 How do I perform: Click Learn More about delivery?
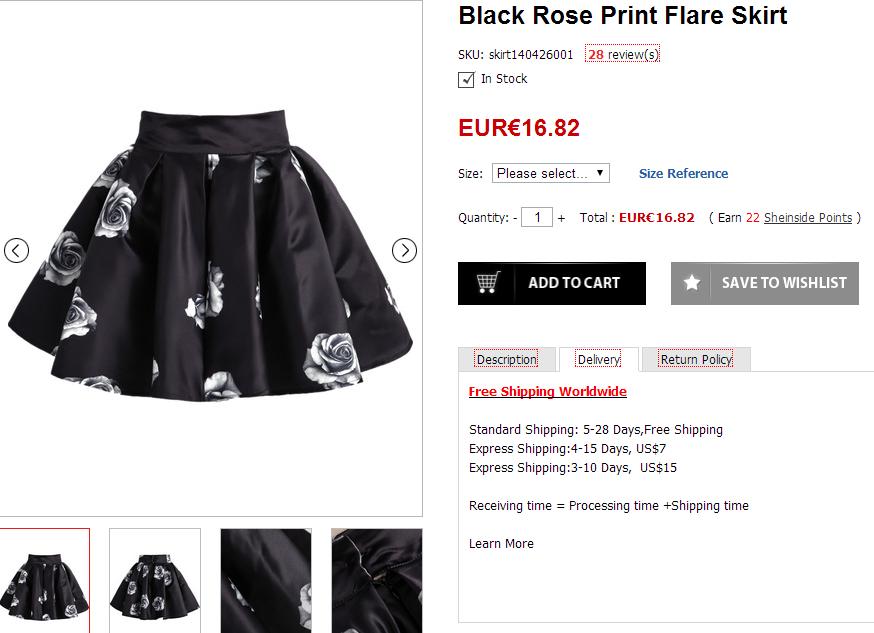[x=501, y=544]
